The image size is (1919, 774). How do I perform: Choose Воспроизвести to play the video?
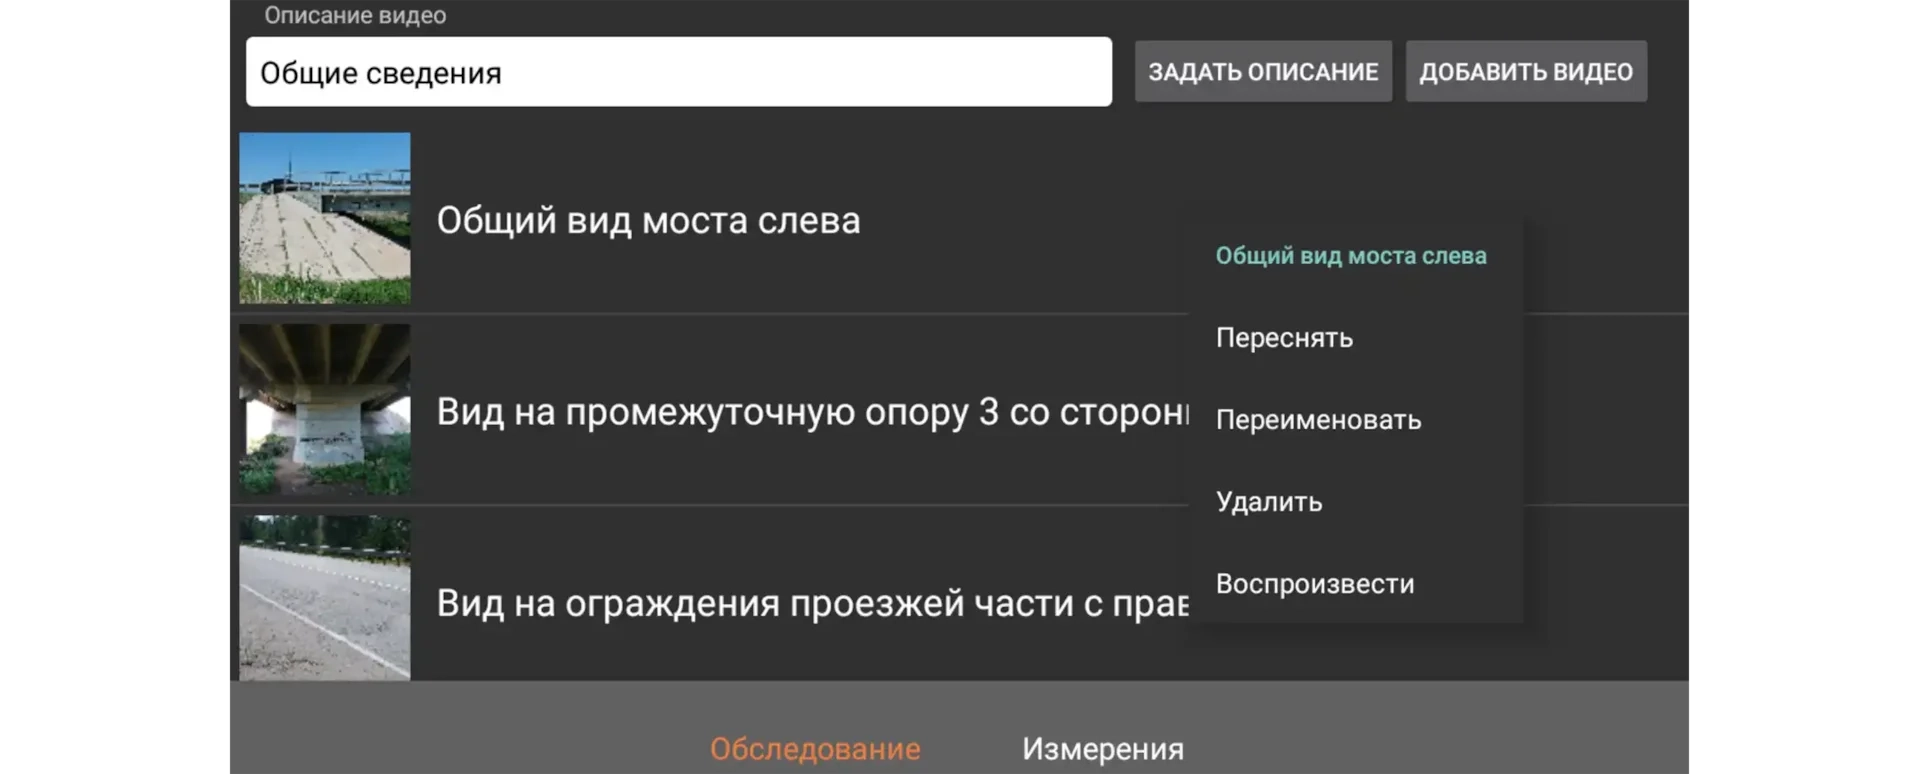(x=1315, y=584)
